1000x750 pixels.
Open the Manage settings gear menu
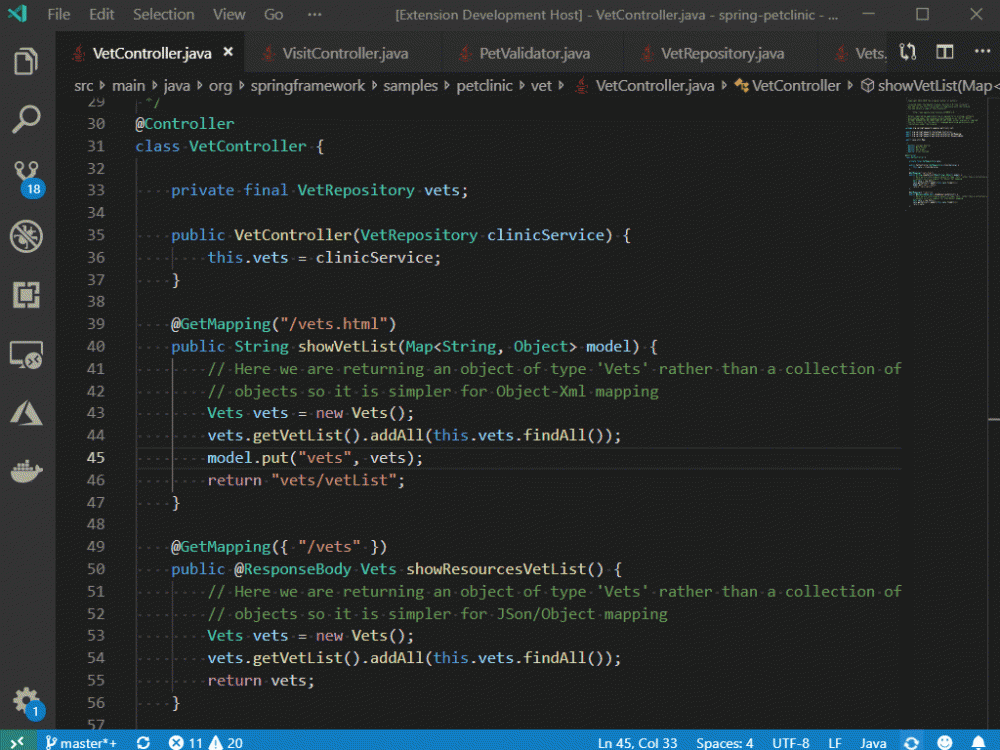[27, 702]
